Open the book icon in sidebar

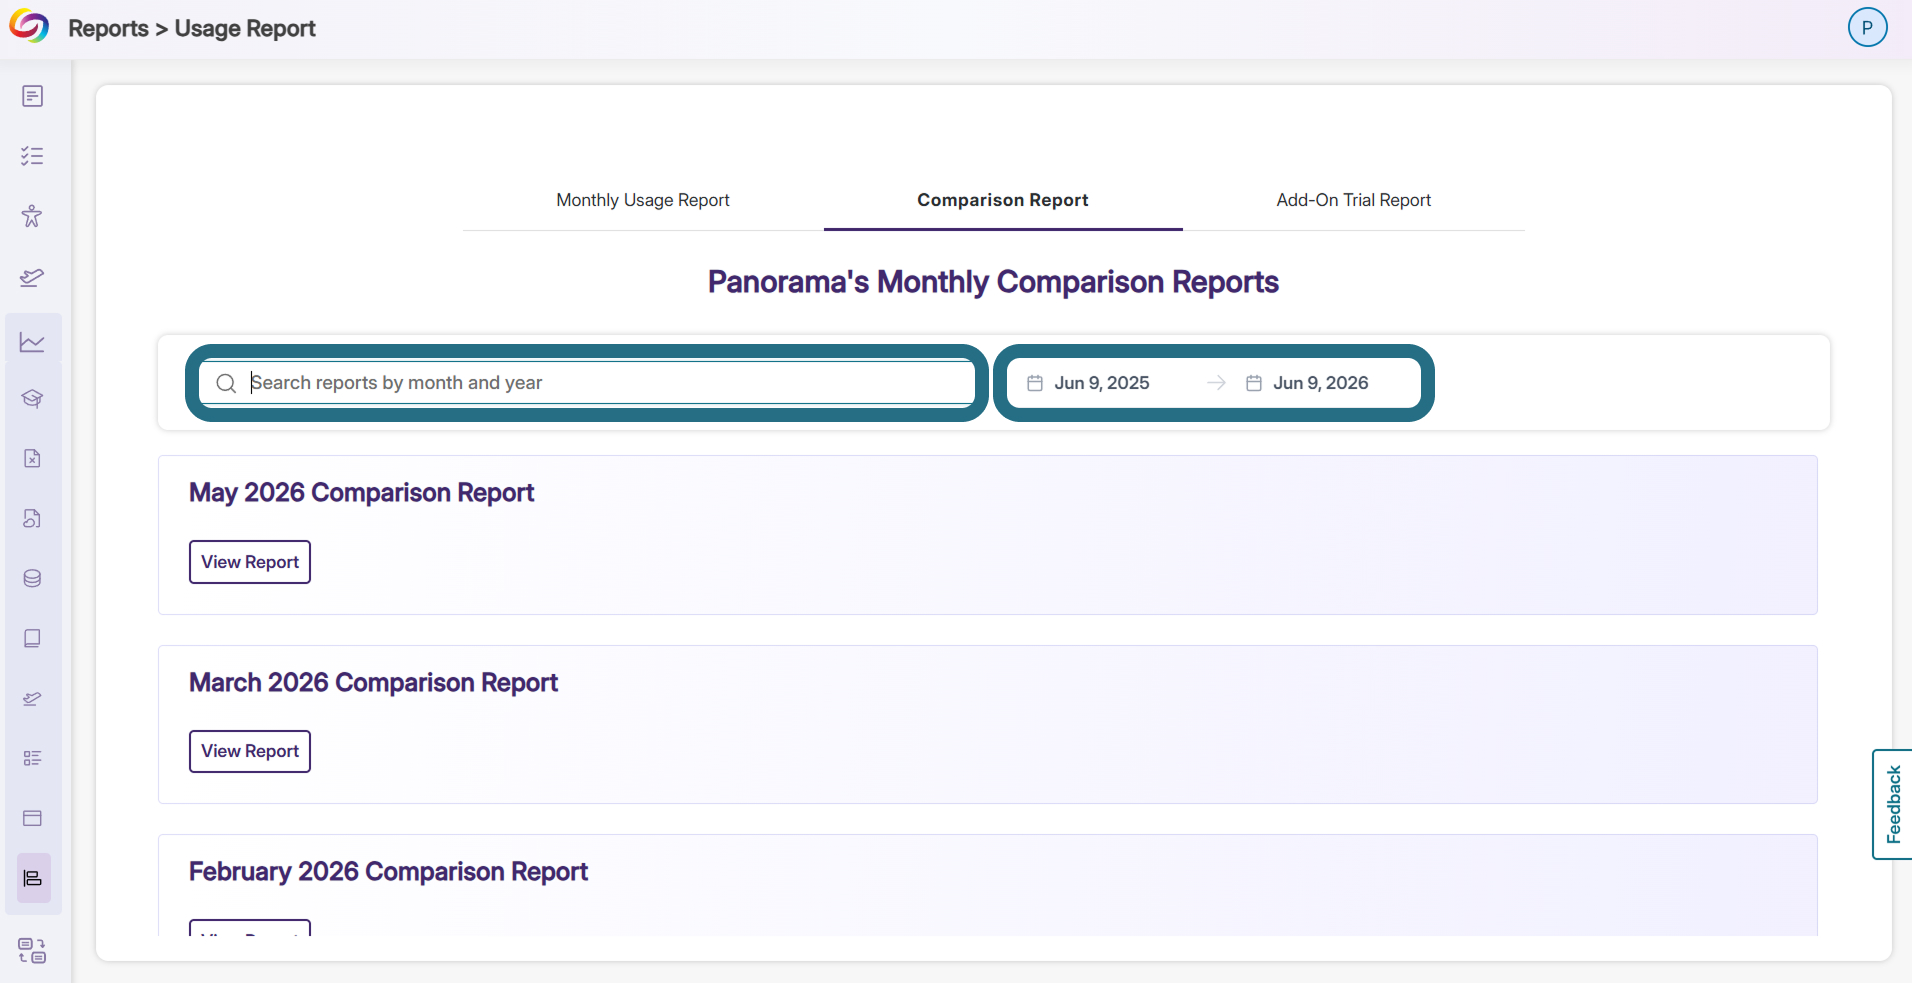(x=32, y=638)
